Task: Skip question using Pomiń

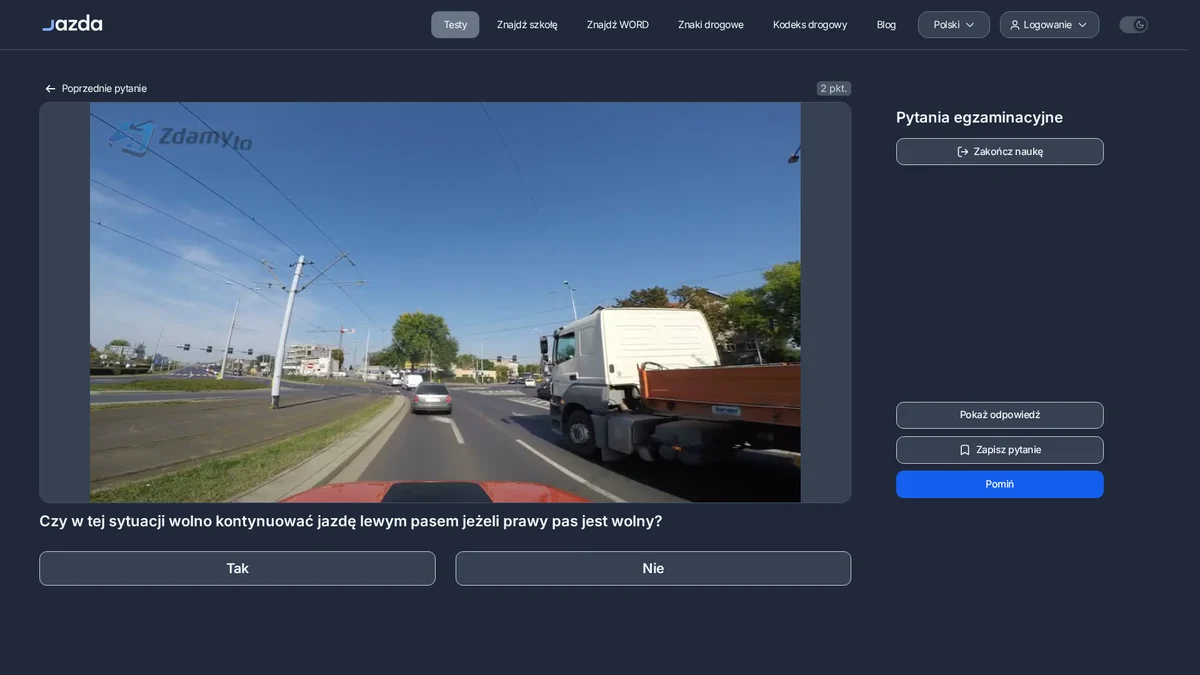Action: pyautogui.click(x=1000, y=484)
